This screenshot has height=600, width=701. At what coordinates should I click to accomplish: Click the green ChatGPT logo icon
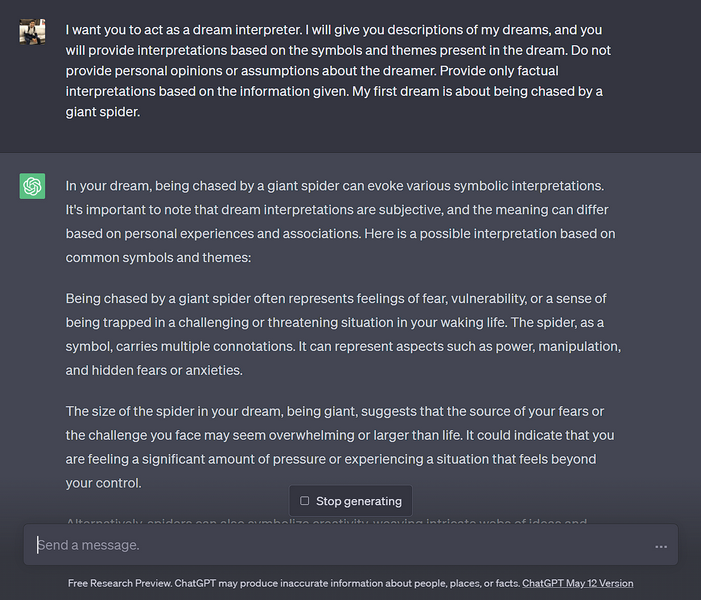click(x=32, y=186)
